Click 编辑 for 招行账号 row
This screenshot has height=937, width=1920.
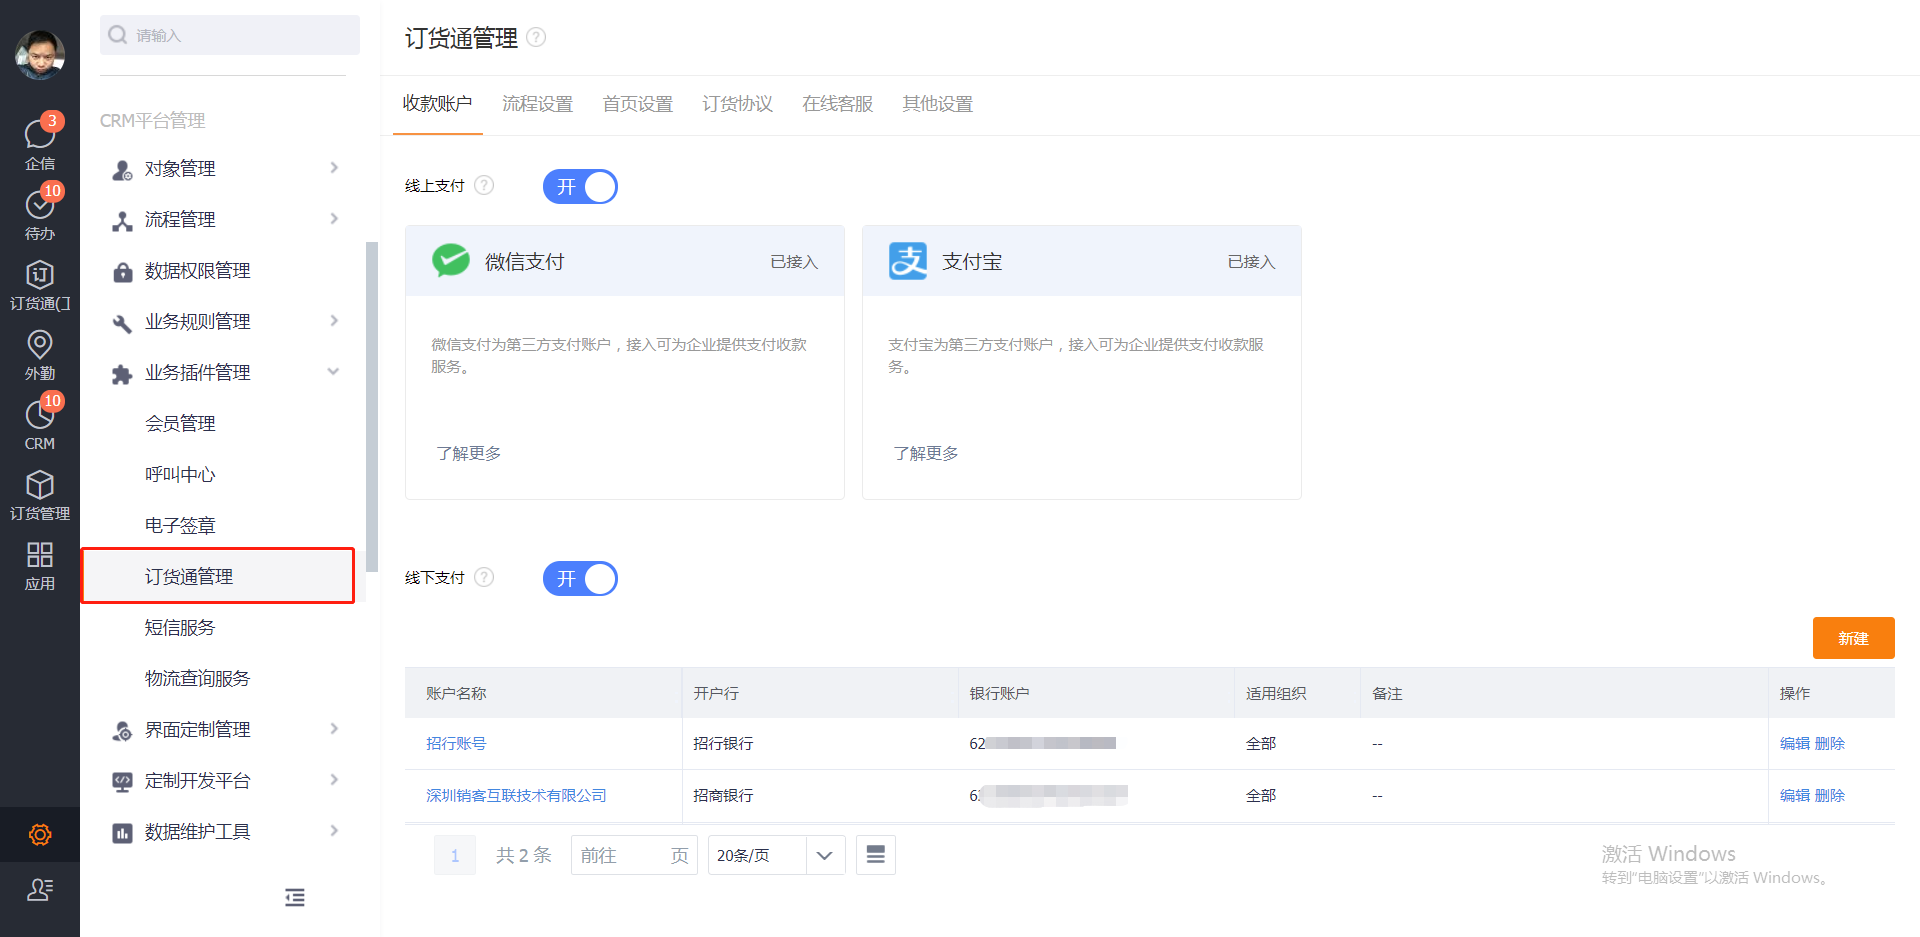[1795, 743]
